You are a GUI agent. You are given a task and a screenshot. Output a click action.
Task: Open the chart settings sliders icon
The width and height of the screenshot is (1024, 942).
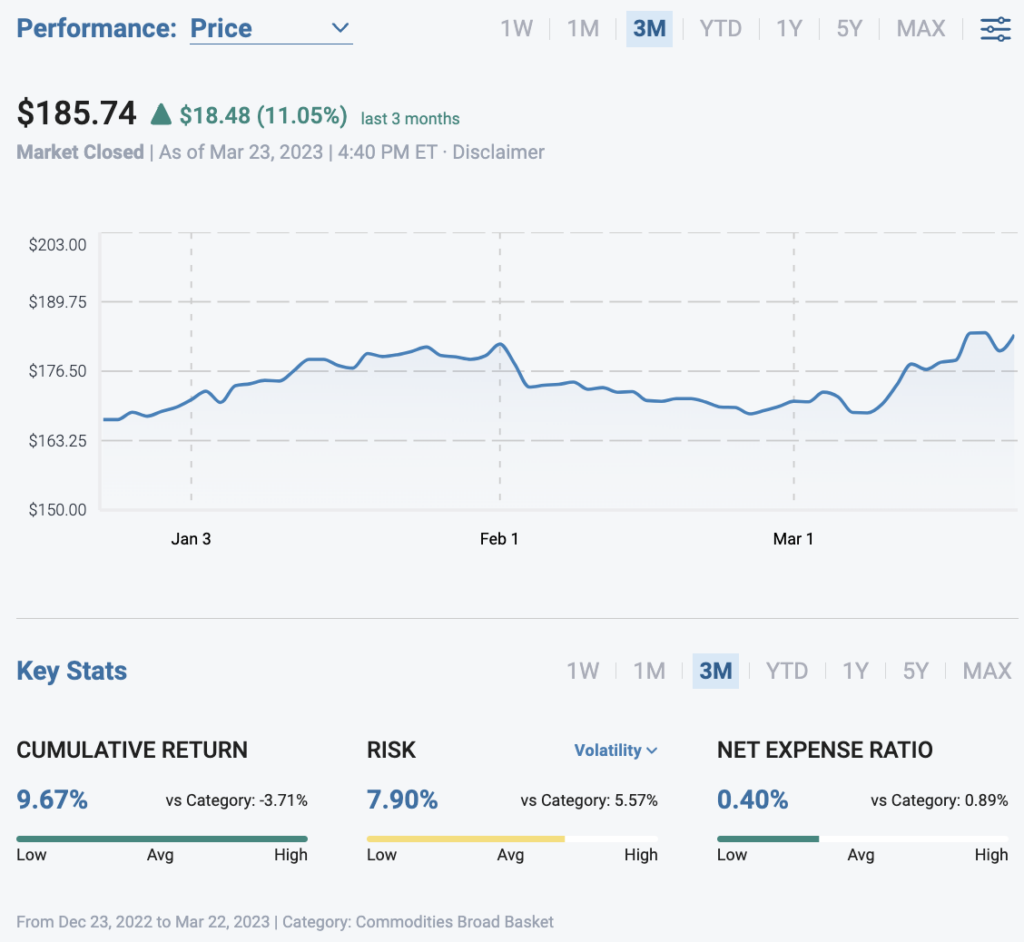click(995, 29)
